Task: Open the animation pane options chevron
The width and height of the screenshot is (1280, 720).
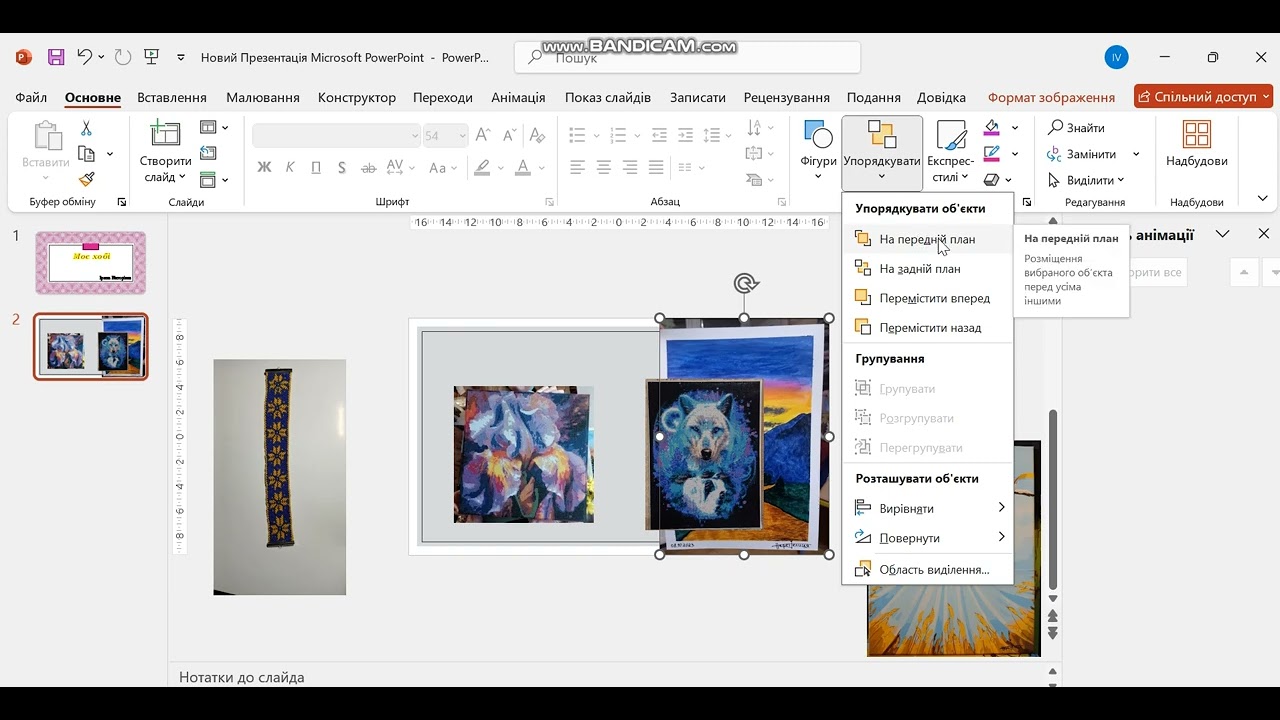Action: (x=1222, y=234)
